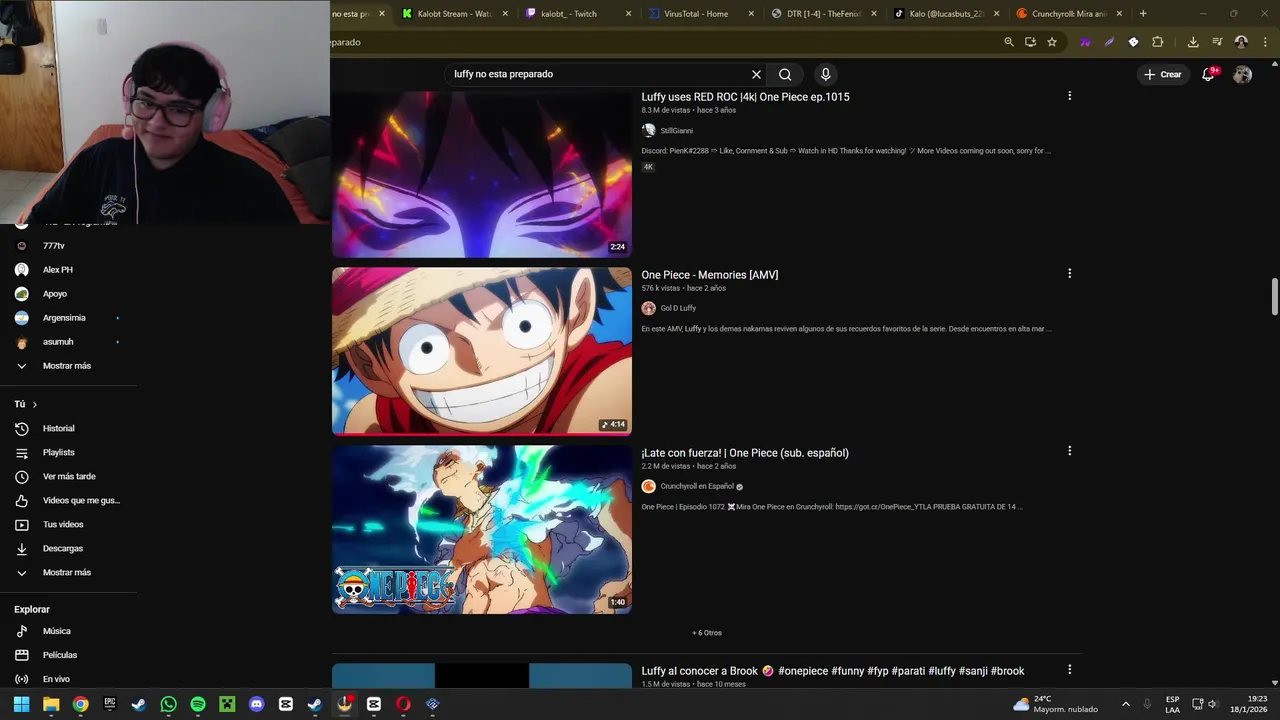Open options menu for ¡Late con fuerza!
This screenshot has width=1280, height=720.
[1069, 451]
